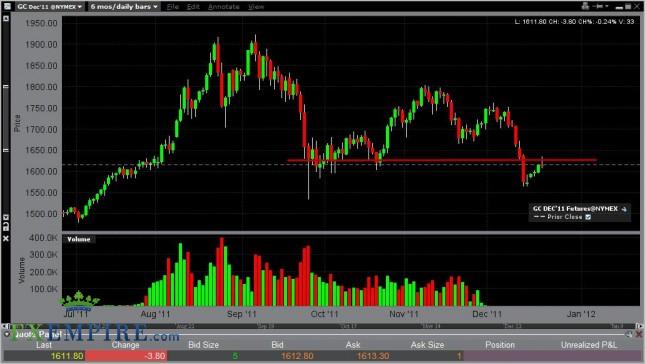Close the Quote Panel with the red X
645x364 pixels.
[x=639, y=334]
